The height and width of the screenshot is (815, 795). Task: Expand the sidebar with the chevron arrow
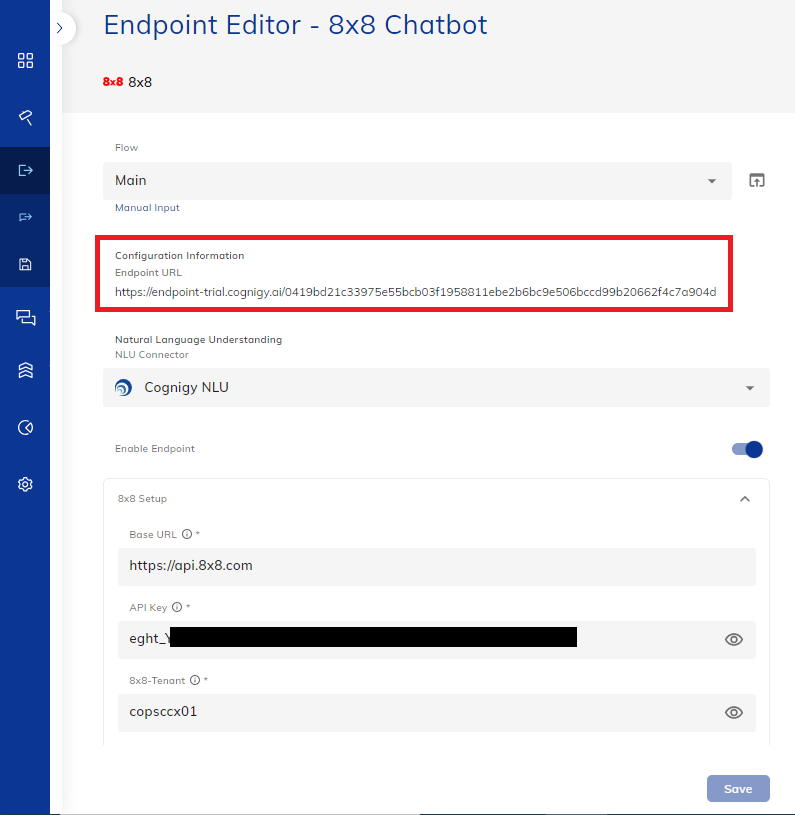coord(60,28)
